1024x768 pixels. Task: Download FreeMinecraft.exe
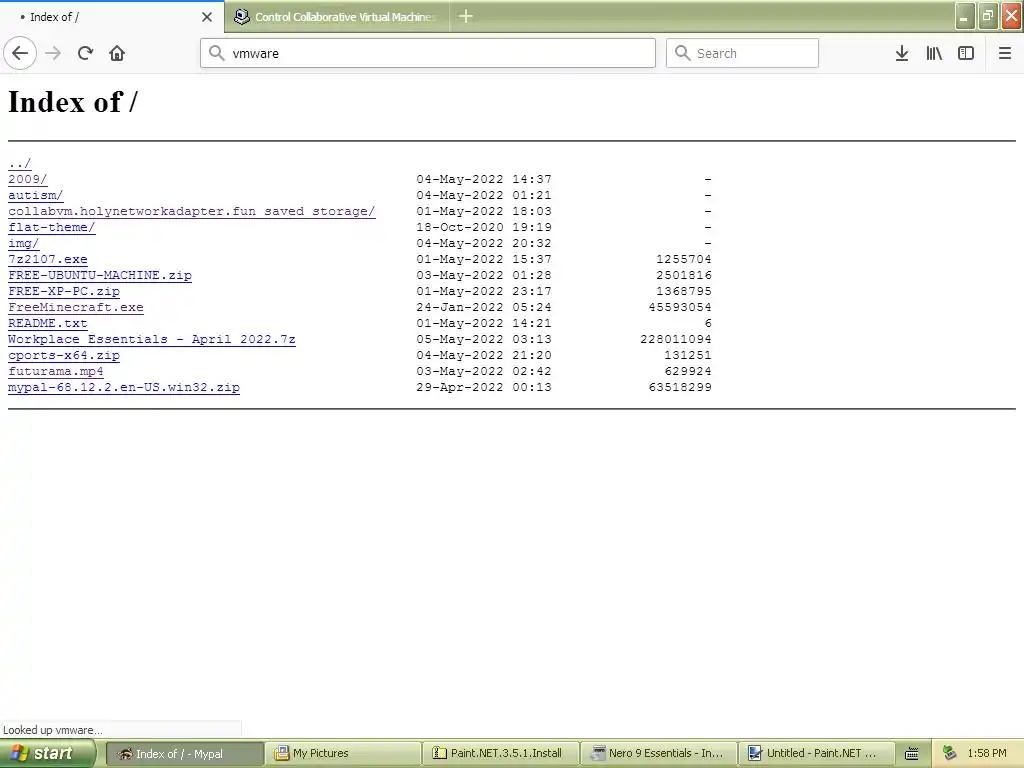pyautogui.click(x=76, y=307)
